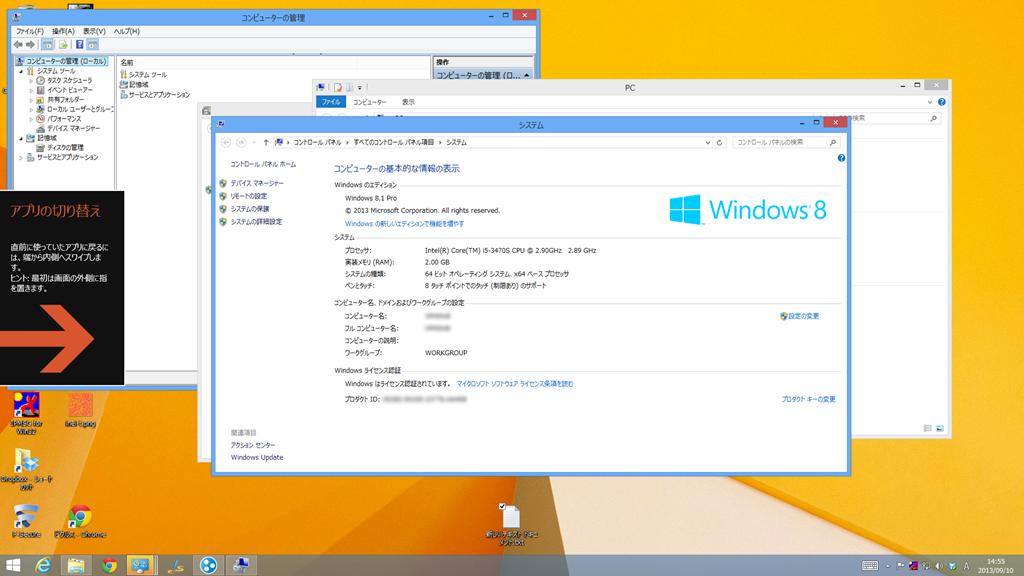
Task: Select the Chrome shortcut desktop icon
Action: pos(80,521)
